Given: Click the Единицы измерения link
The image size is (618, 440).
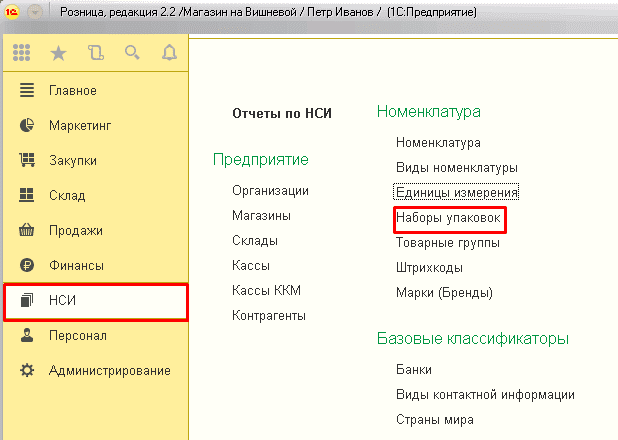Looking at the screenshot, I should pos(457,191).
